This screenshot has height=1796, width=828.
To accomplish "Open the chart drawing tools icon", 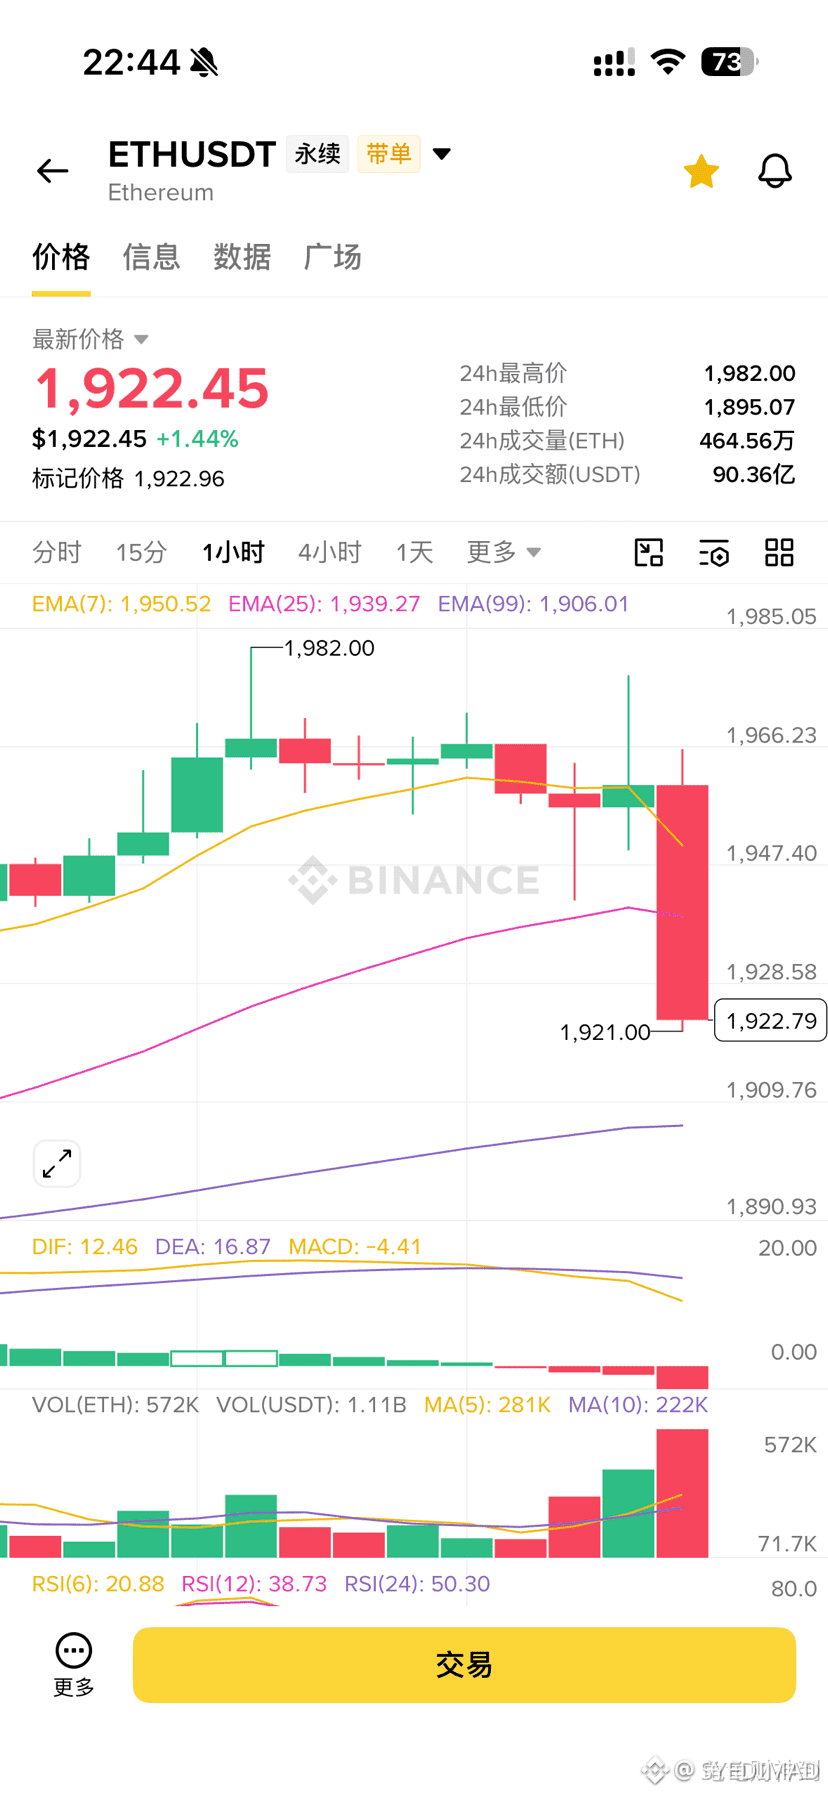I will (x=649, y=552).
